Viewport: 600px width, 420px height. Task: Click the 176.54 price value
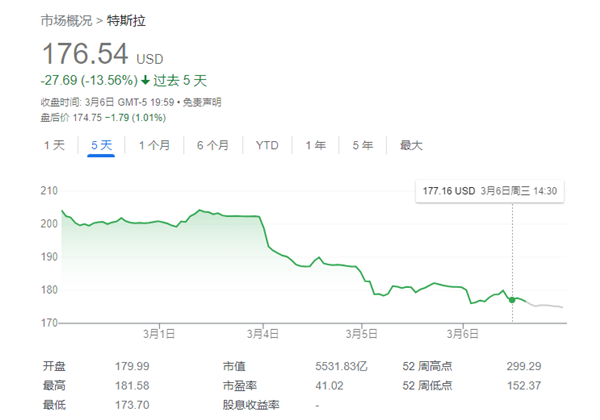tap(85, 54)
